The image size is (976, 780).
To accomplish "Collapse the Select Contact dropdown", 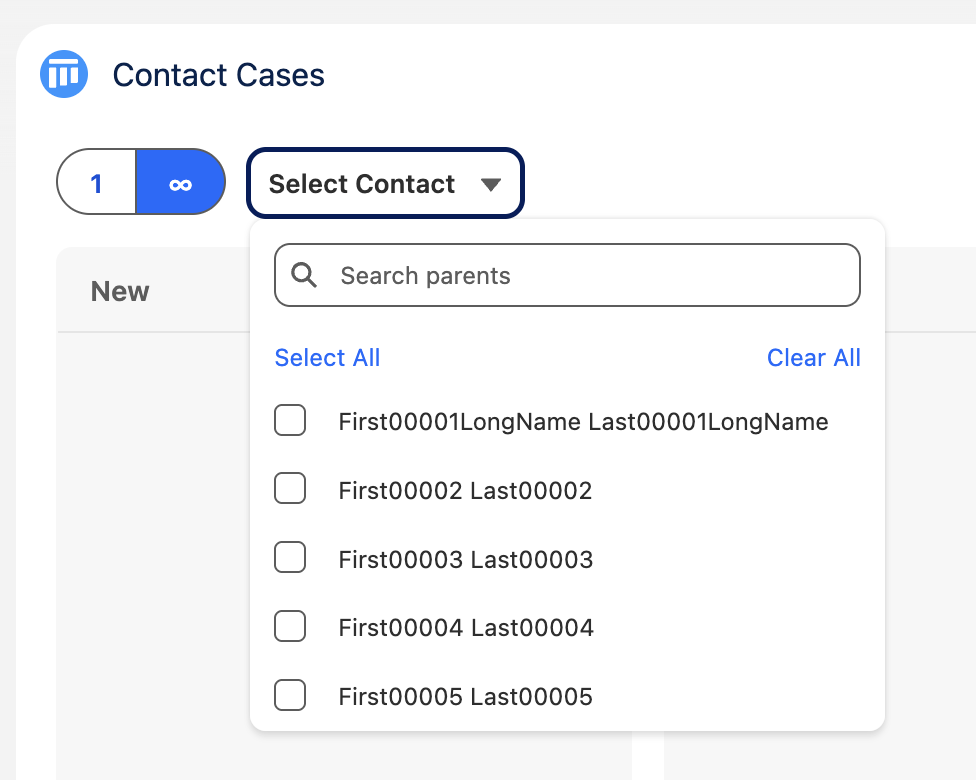I will pos(385,183).
